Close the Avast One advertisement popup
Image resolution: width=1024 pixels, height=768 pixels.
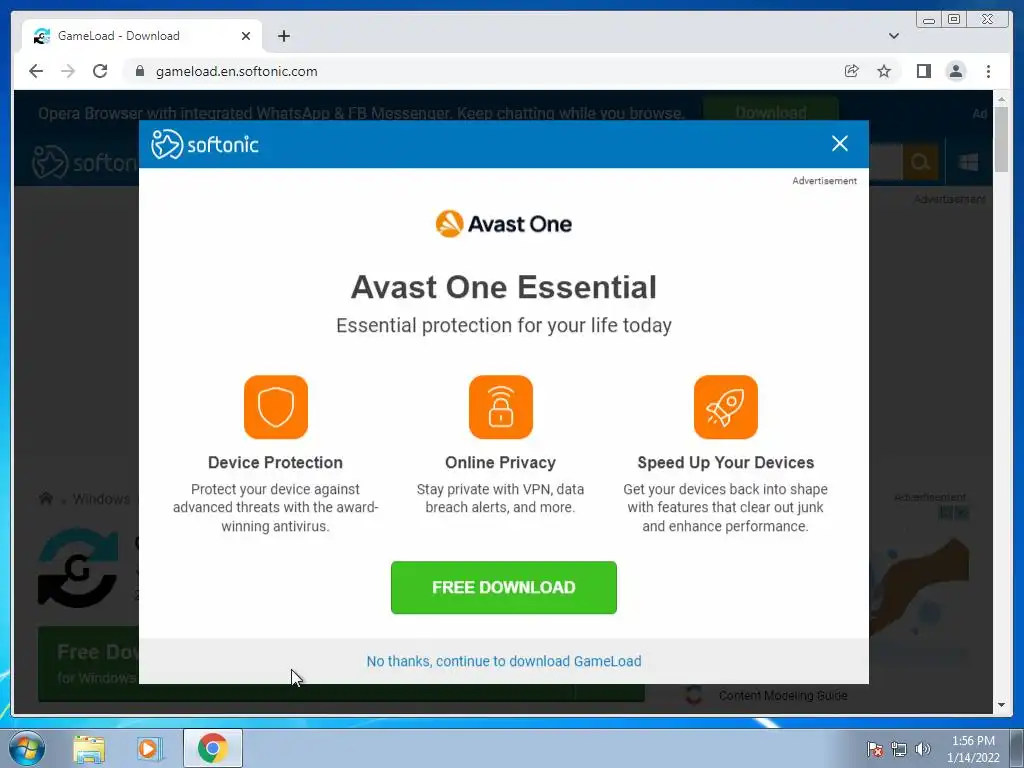[x=839, y=144]
